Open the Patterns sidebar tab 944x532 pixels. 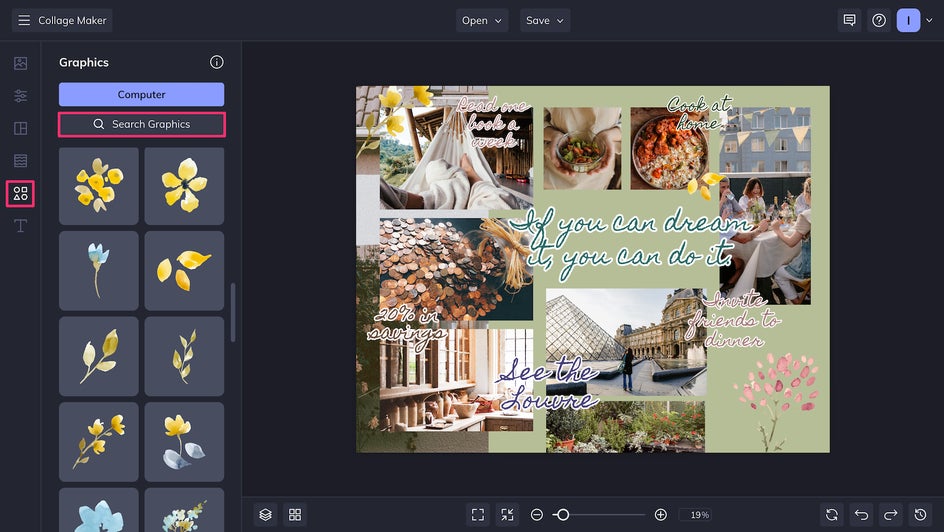pyautogui.click(x=20, y=161)
